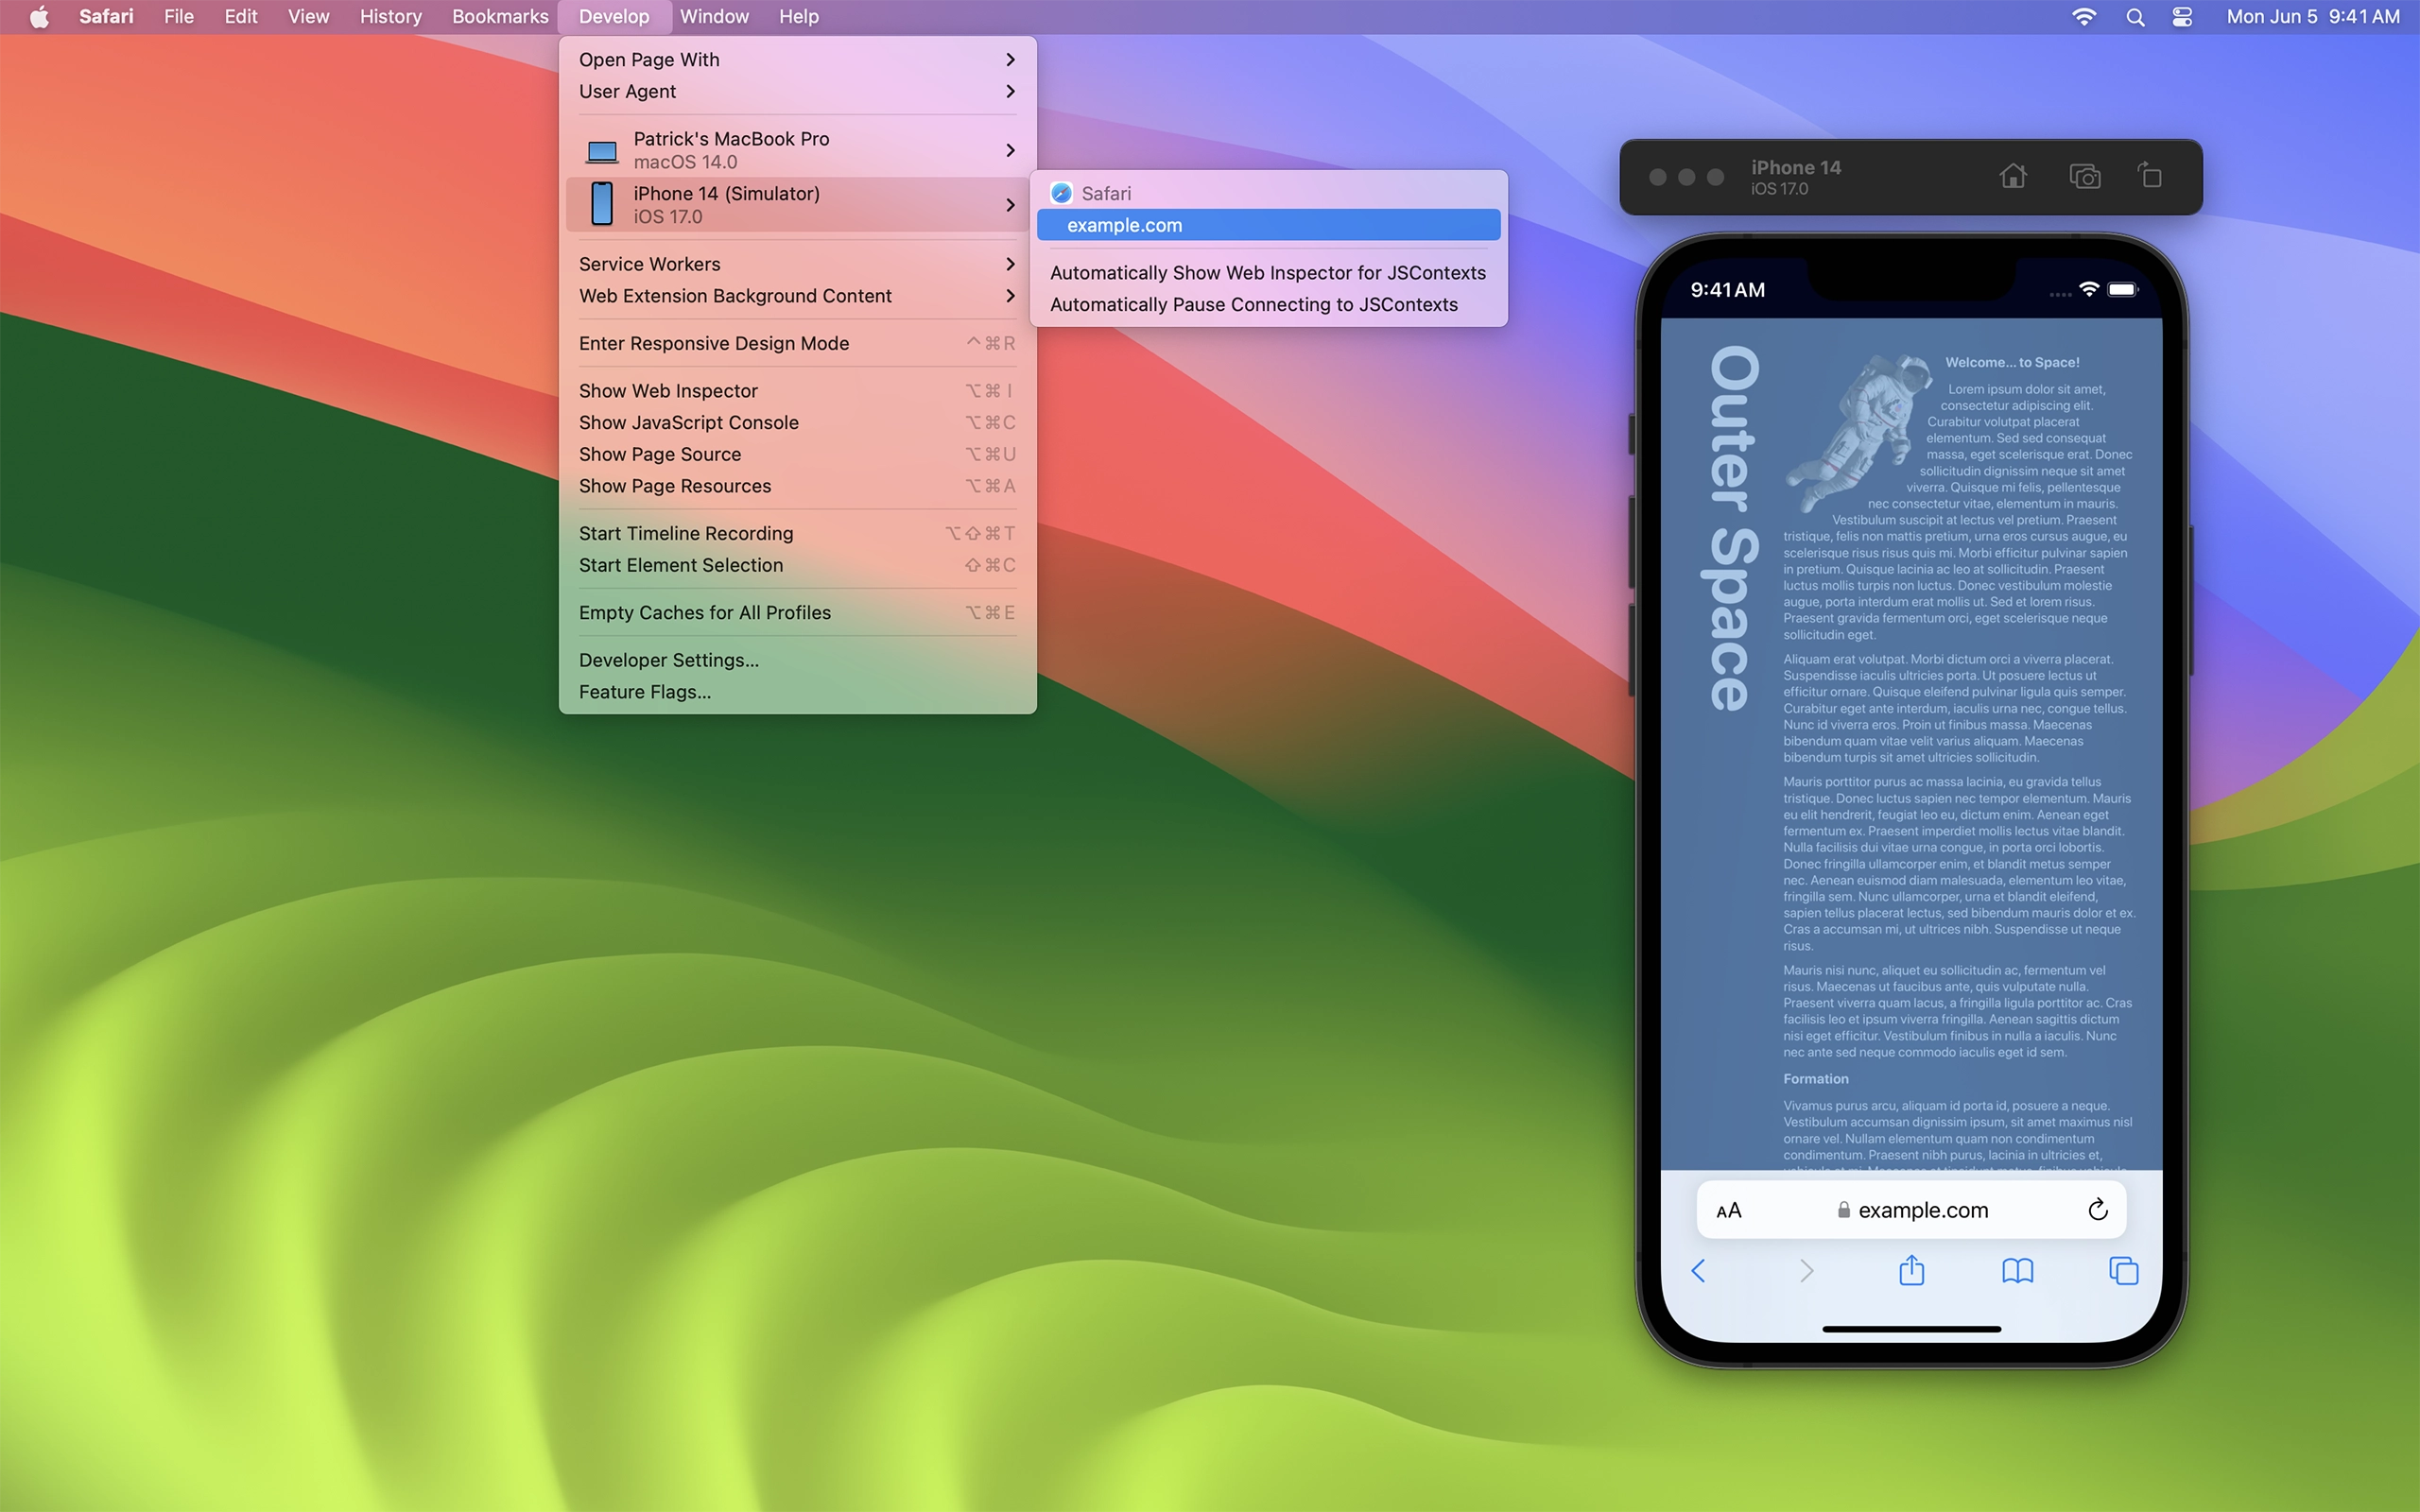Click the bookmarks icon in iPhone Safari
2420x1512 pixels.
[x=2015, y=1270]
